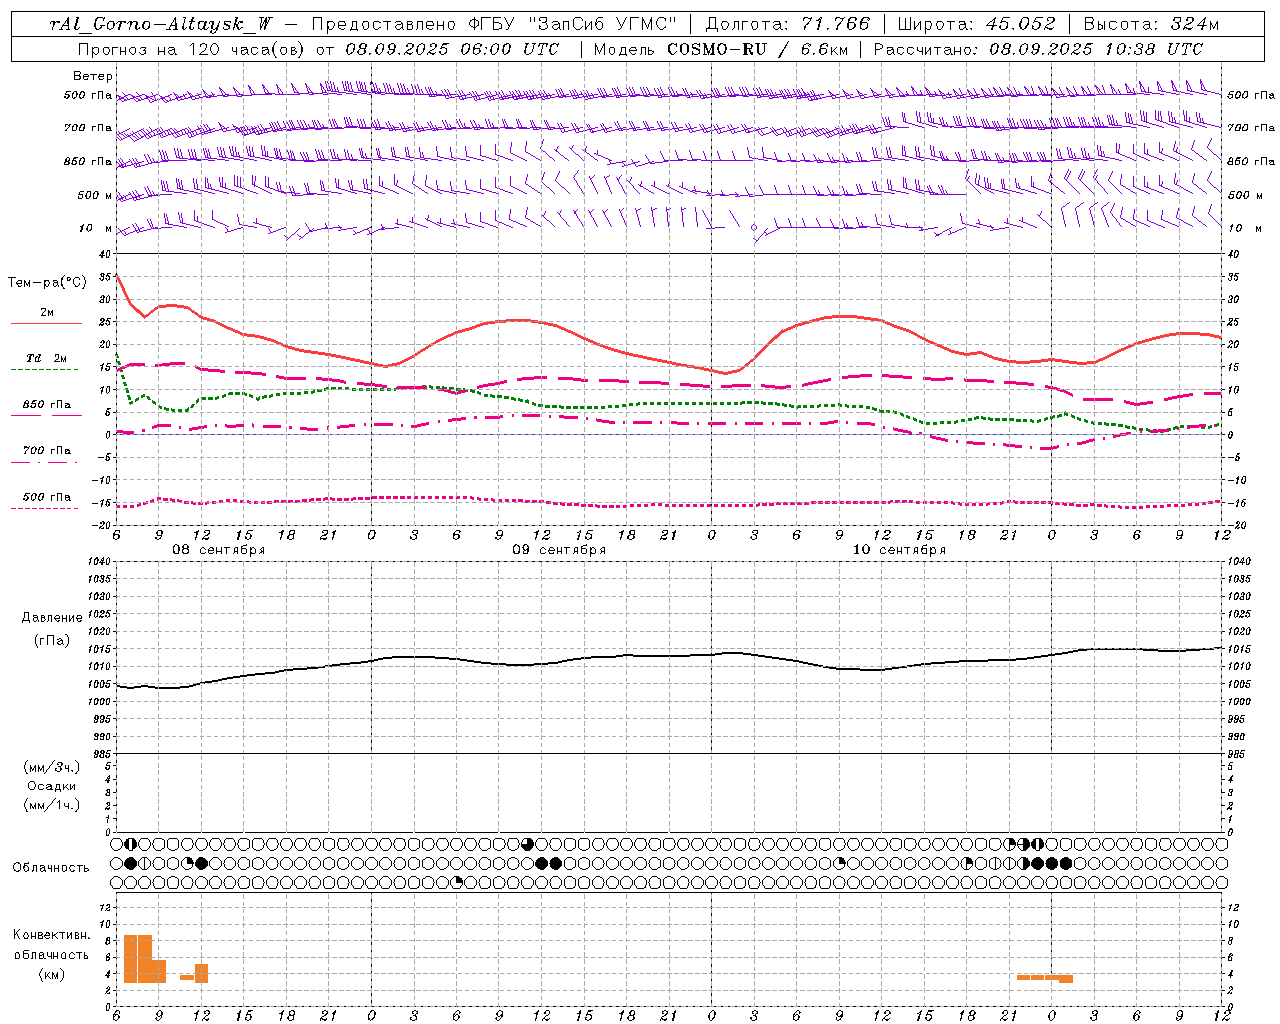Click the orange convective bar near 10 Sept midnight
This screenshot has width=1280, height=1024.
coord(1045,977)
